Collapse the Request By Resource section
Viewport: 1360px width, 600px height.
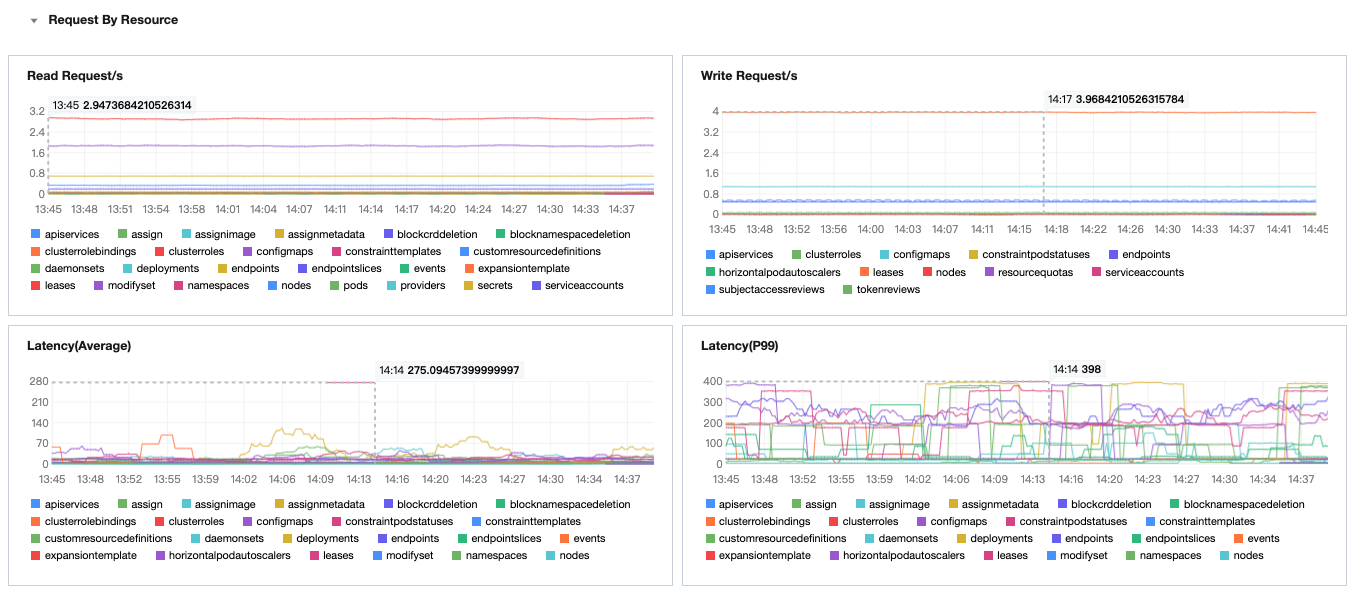pyautogui.click(x=34, y=20)
